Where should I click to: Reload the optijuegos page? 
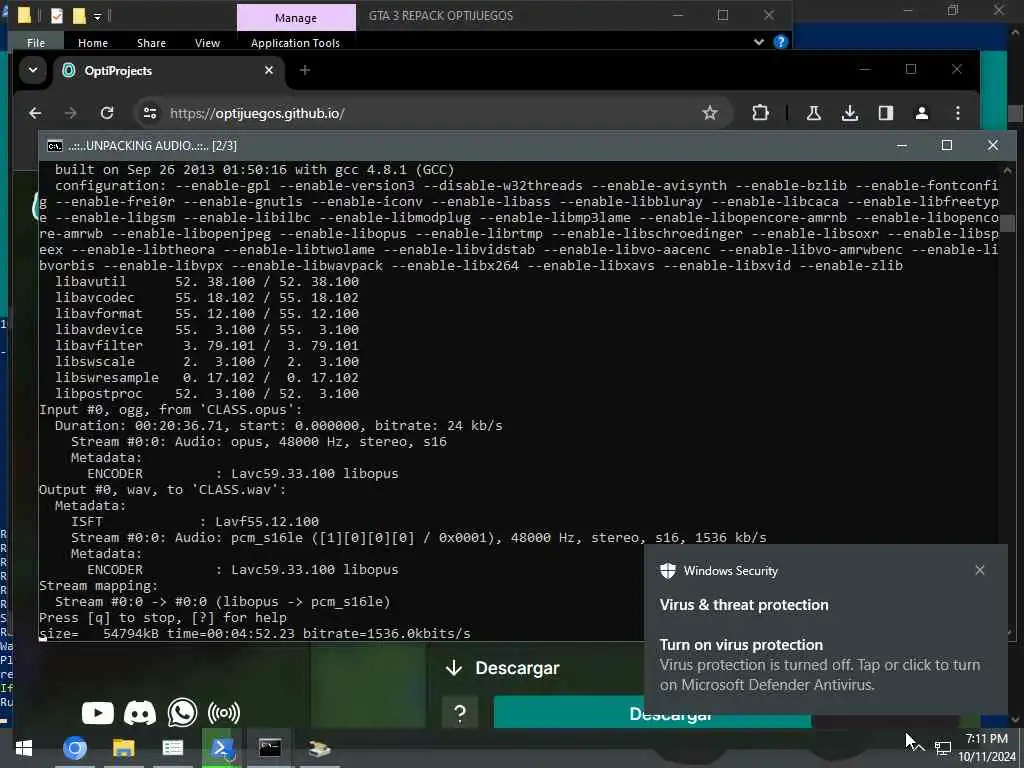(x=107, y=113)
